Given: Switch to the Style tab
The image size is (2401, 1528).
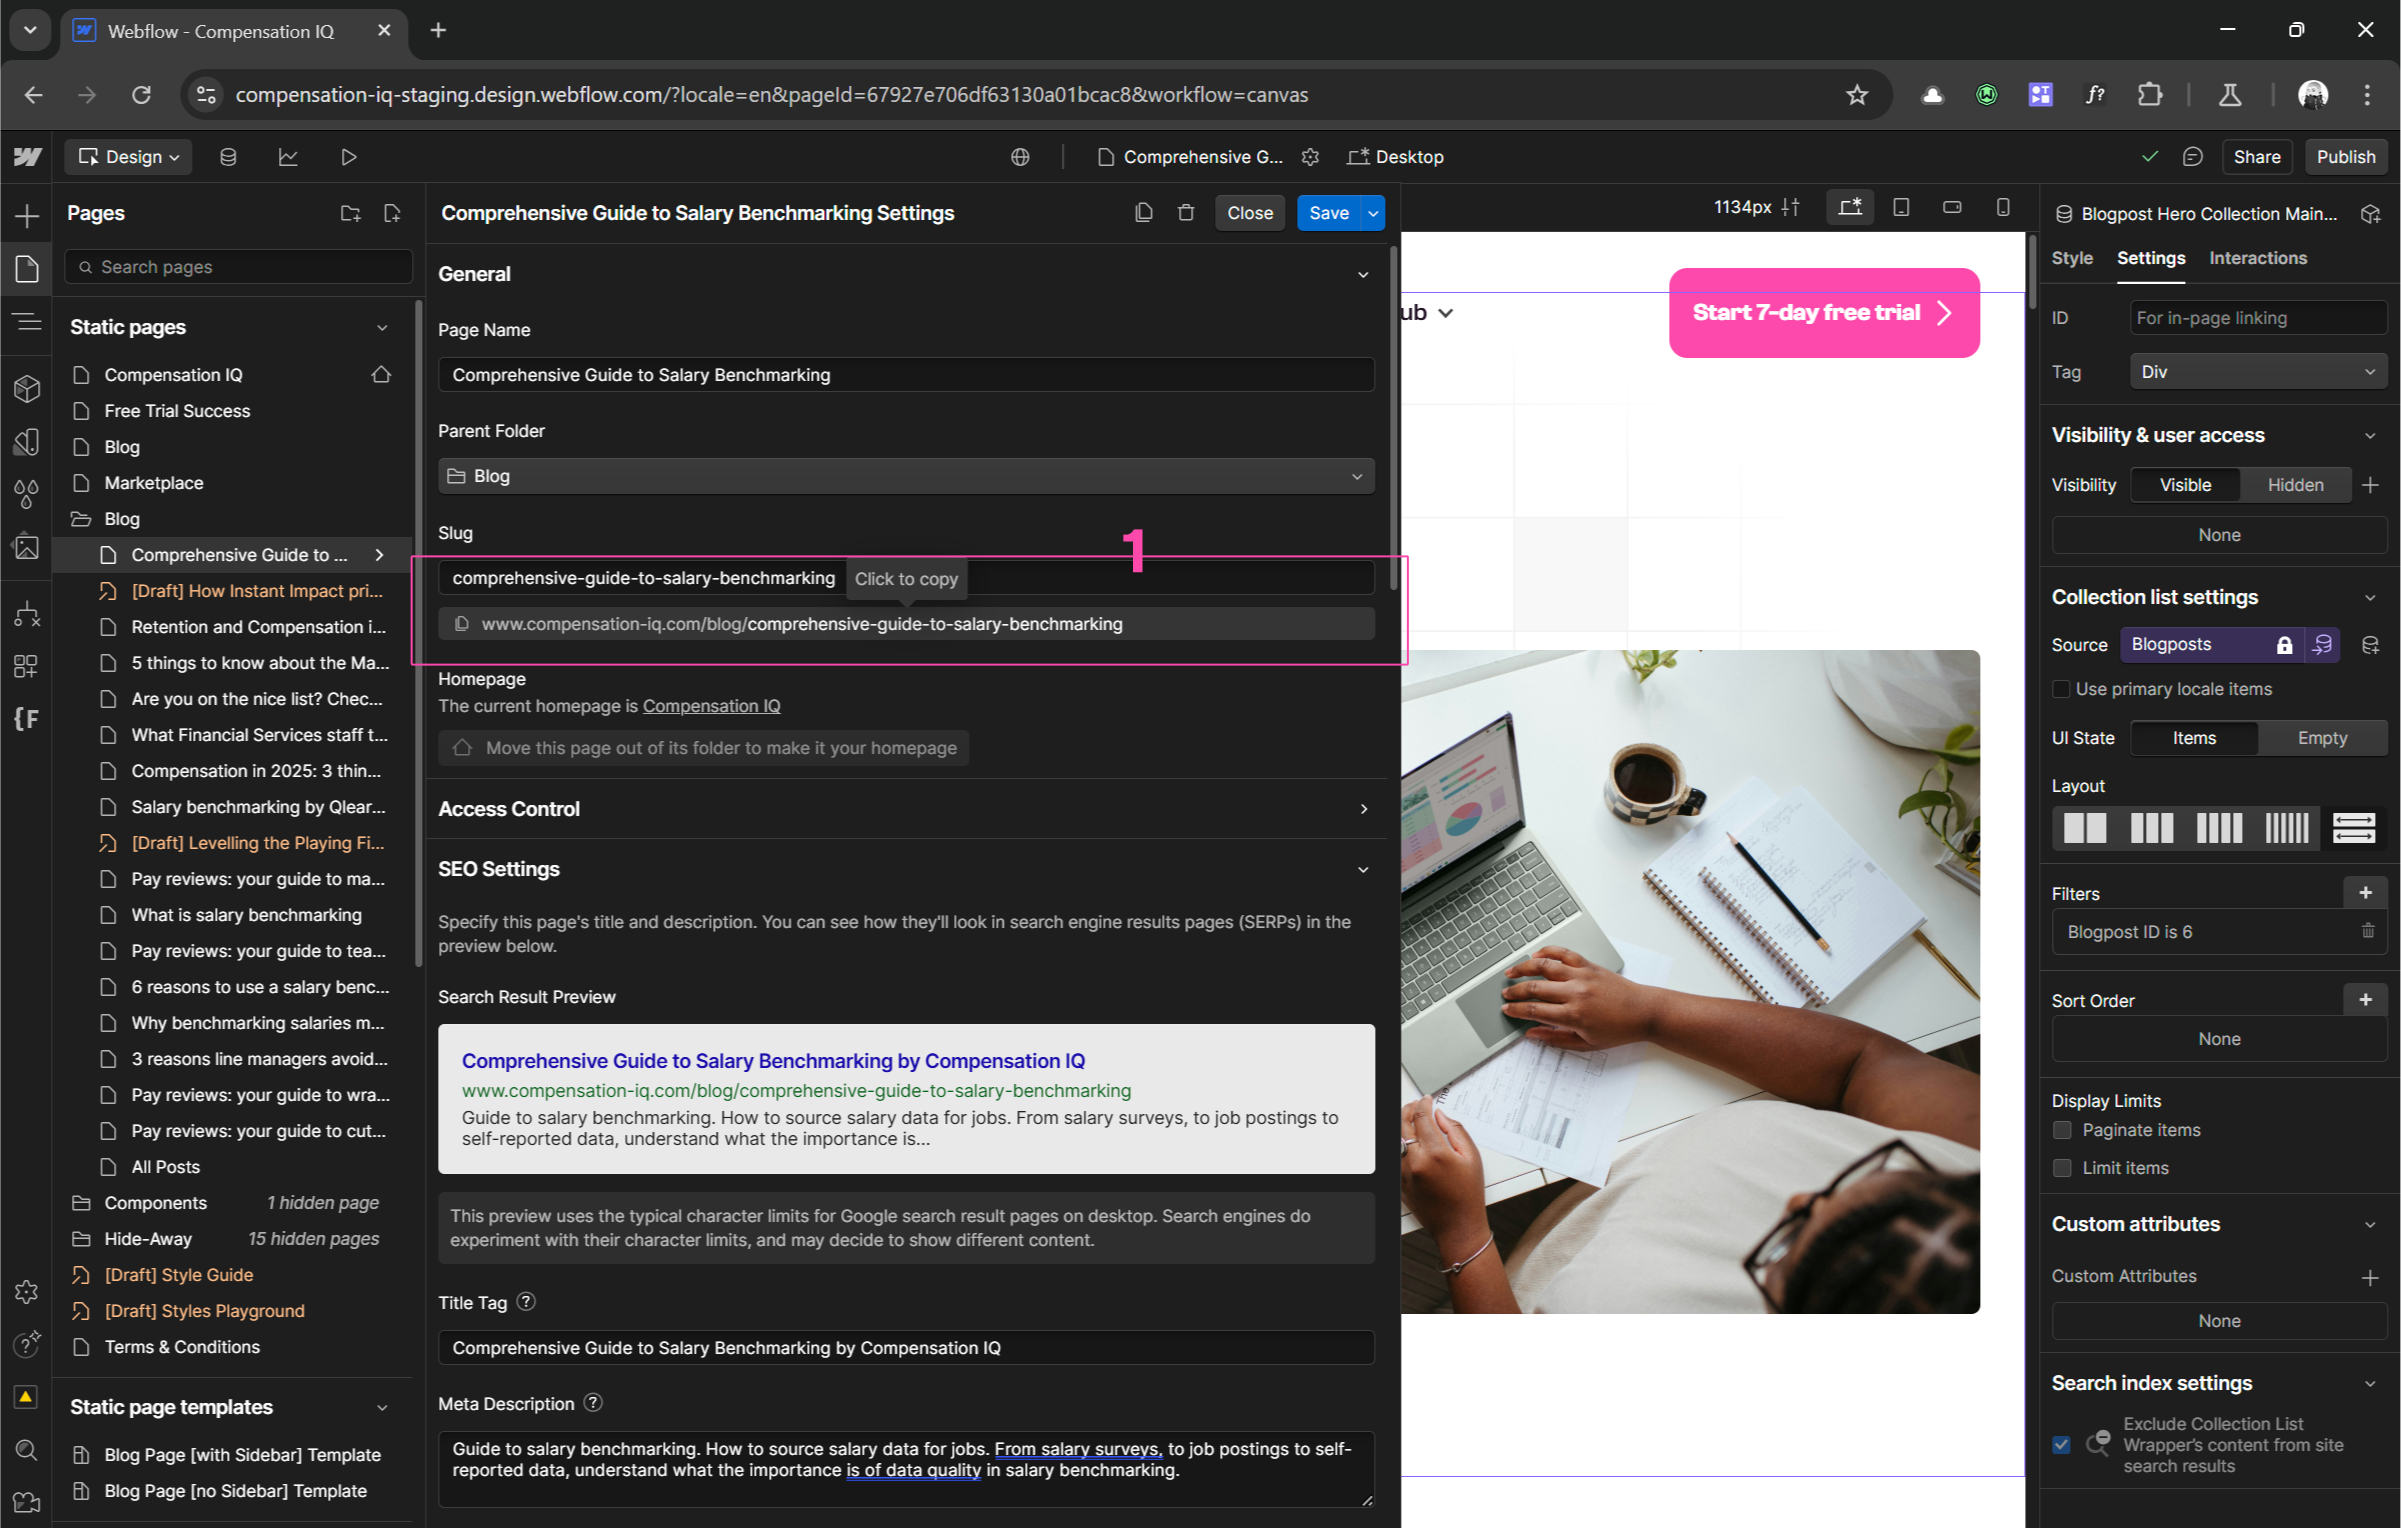Looking at the screenshot, I should point(2072,258).
